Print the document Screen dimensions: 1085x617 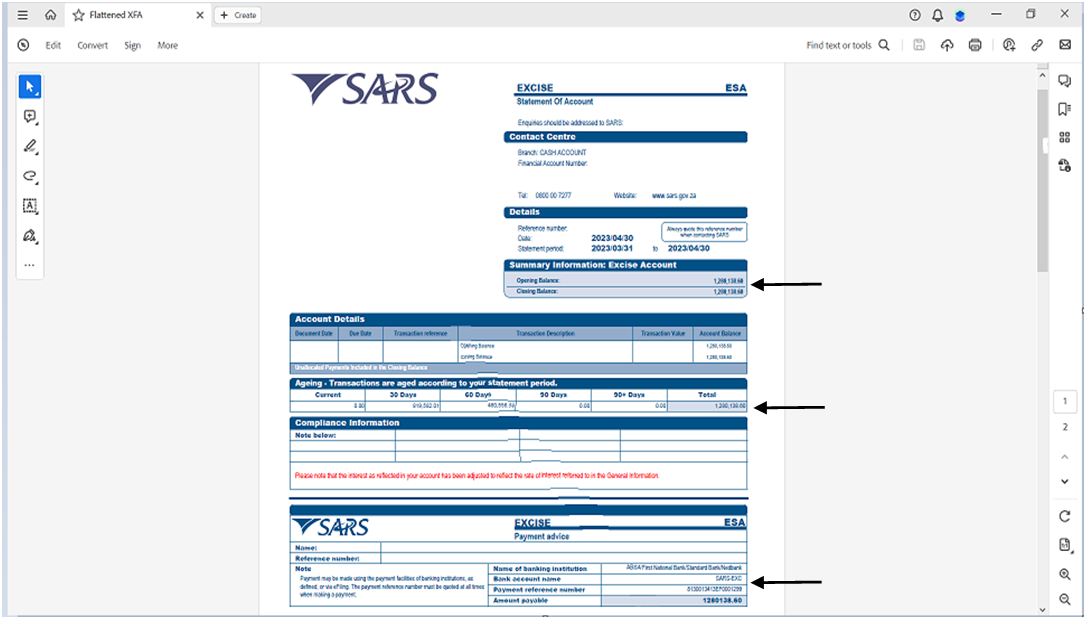(x=975, y=45)
